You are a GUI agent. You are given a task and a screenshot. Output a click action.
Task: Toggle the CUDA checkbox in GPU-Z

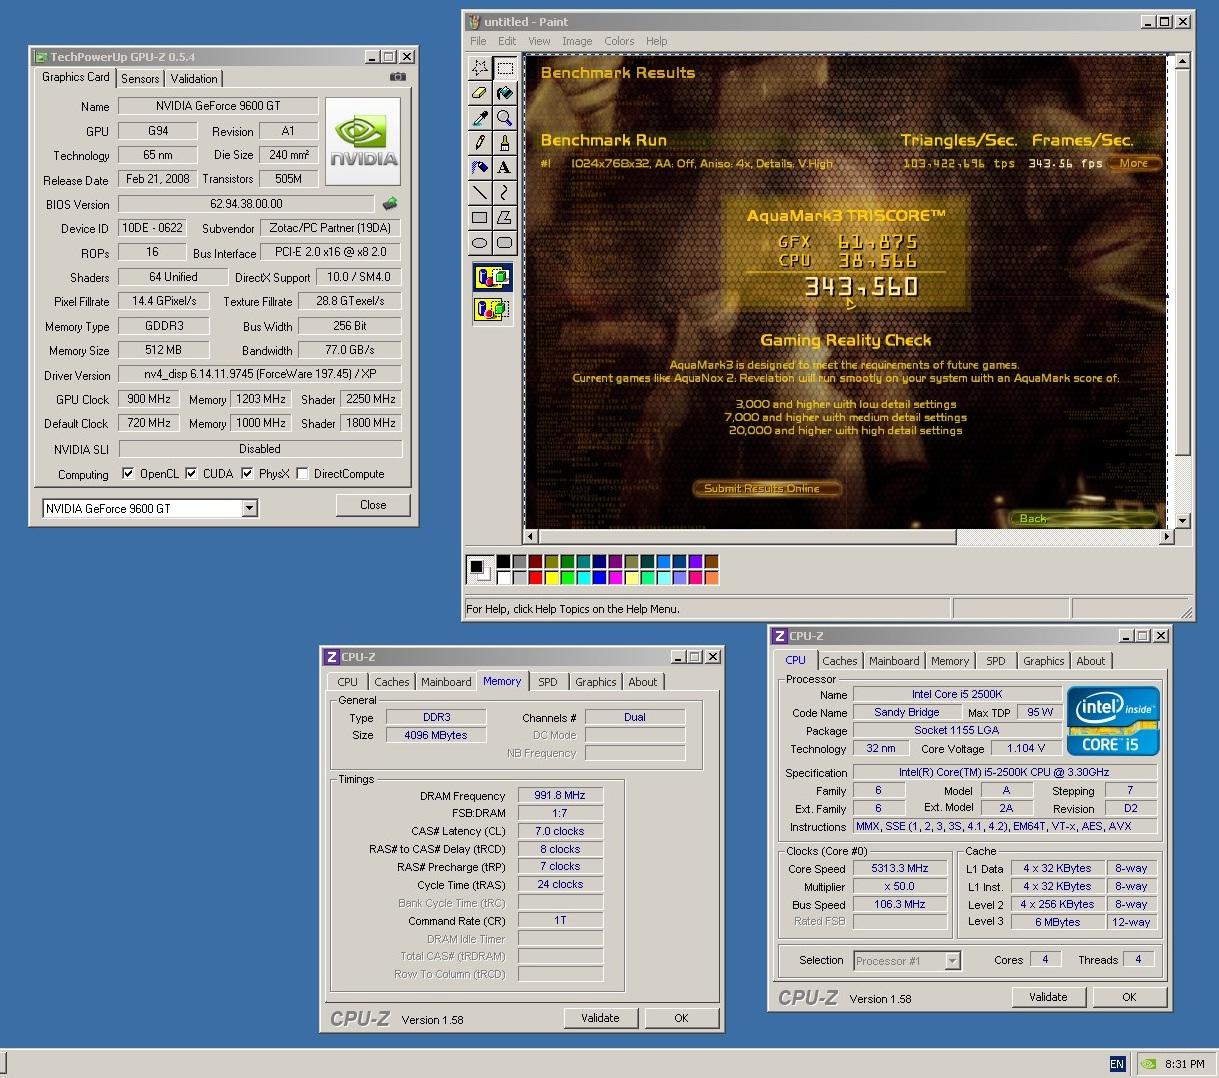pos(191,473)
